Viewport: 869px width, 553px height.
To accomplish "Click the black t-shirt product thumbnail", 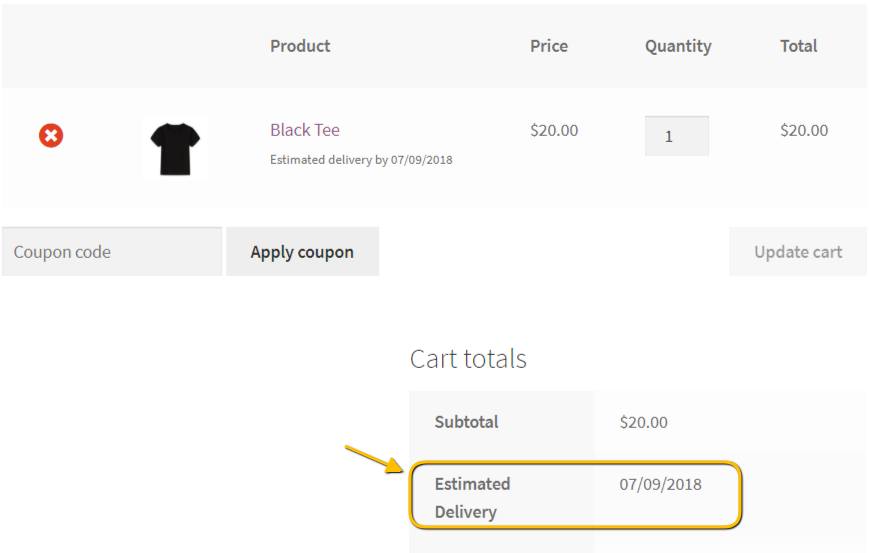I will 175,148.
